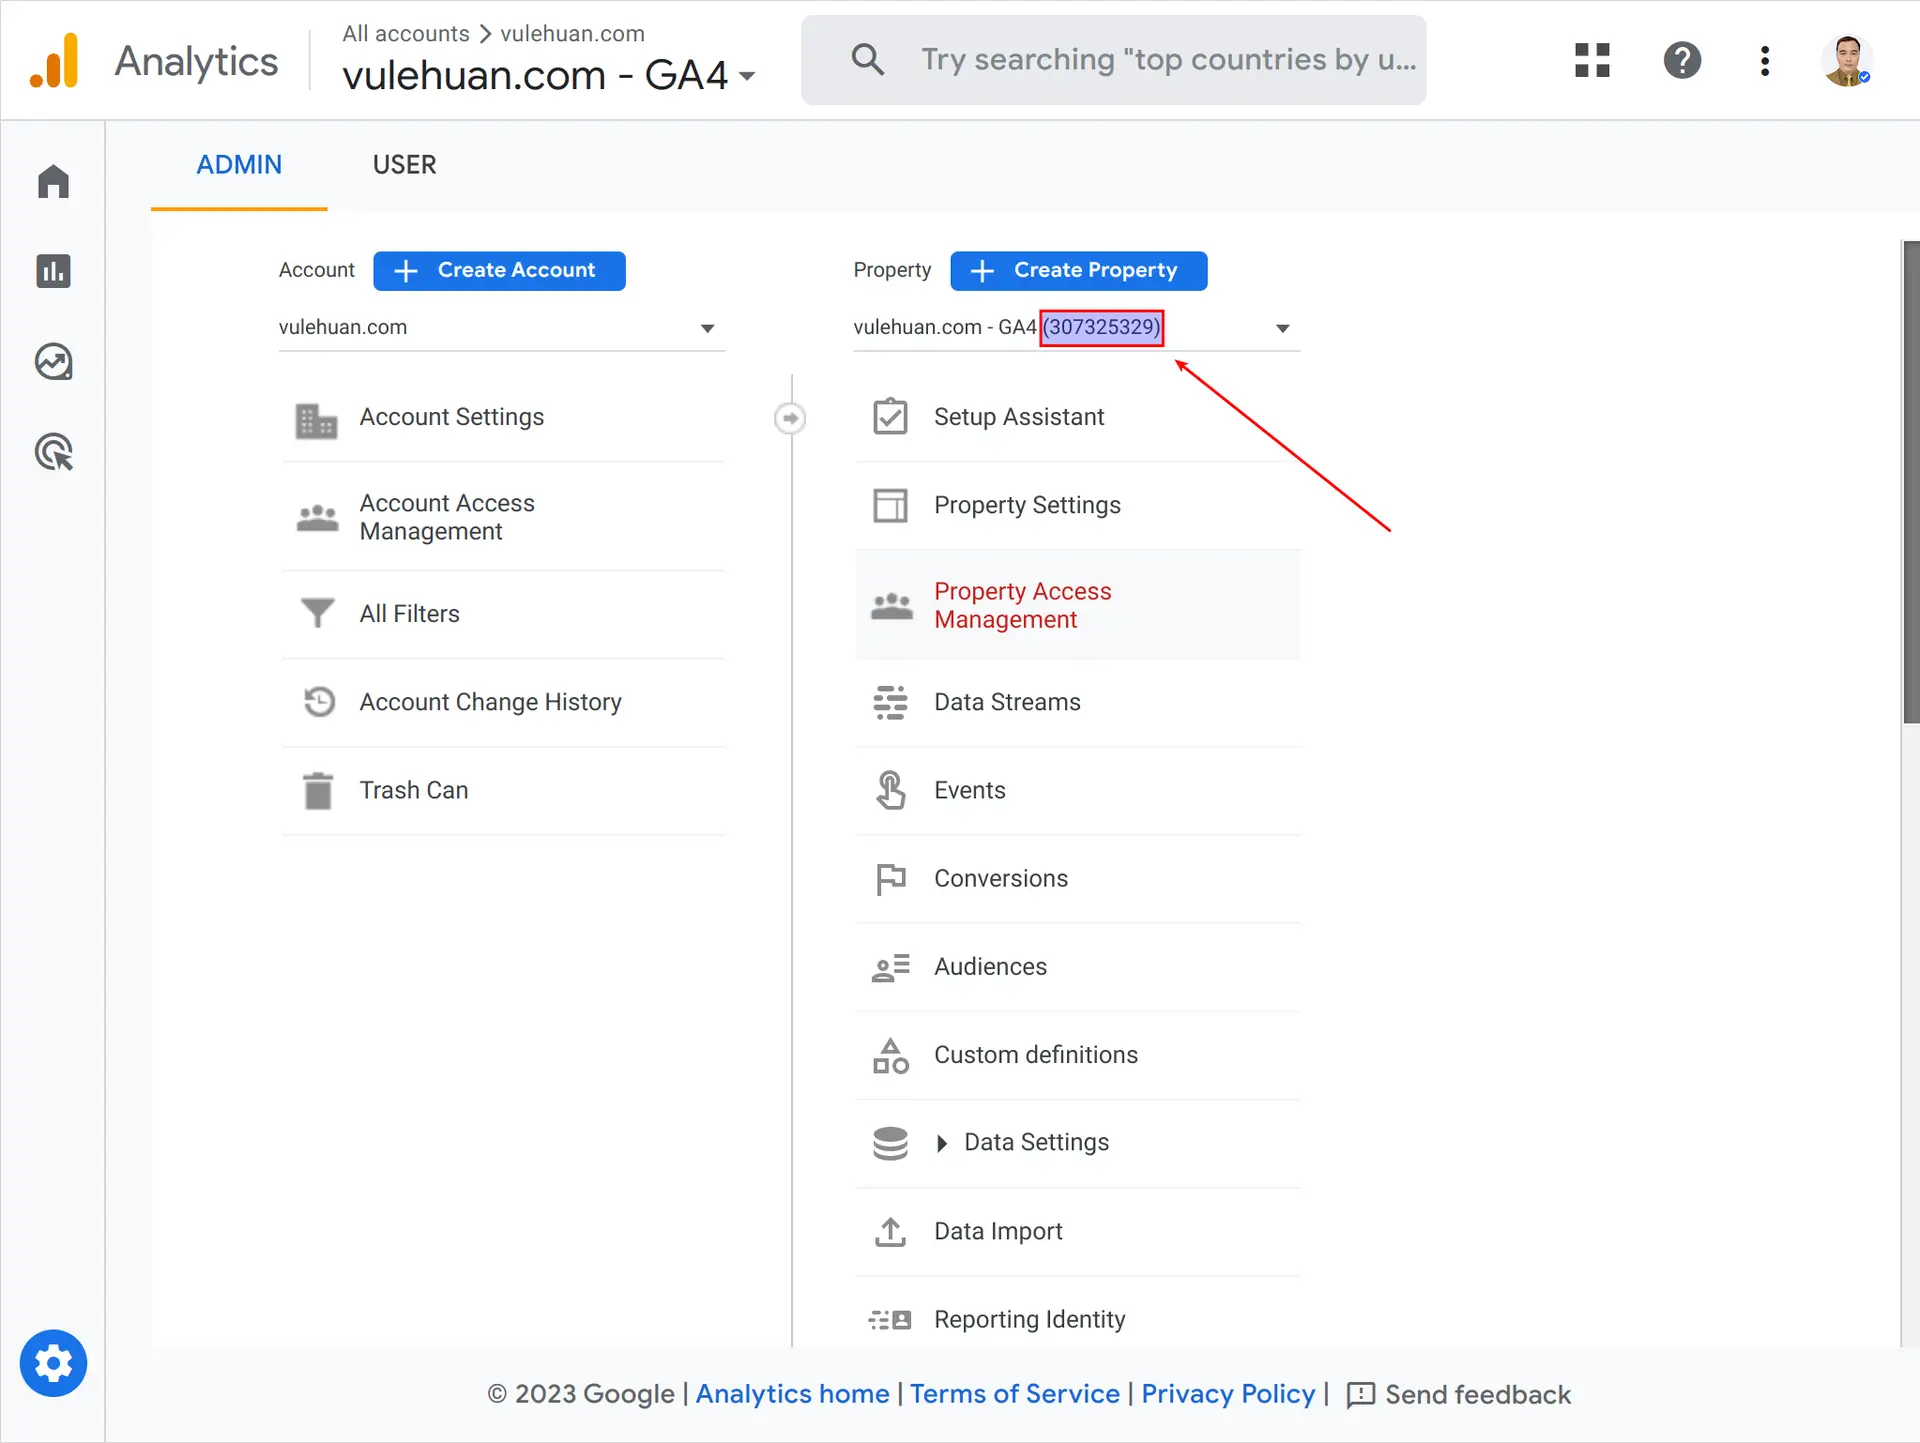Open Reports bar chart icon
The image size is (1920, 1443).
tap(53, 271)
